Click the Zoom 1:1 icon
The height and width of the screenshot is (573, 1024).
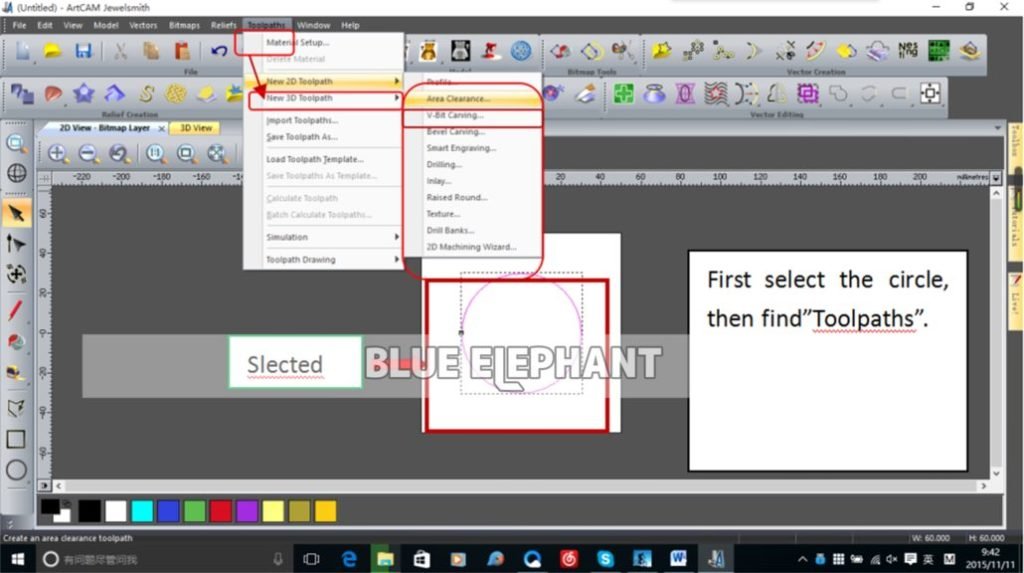155,154
